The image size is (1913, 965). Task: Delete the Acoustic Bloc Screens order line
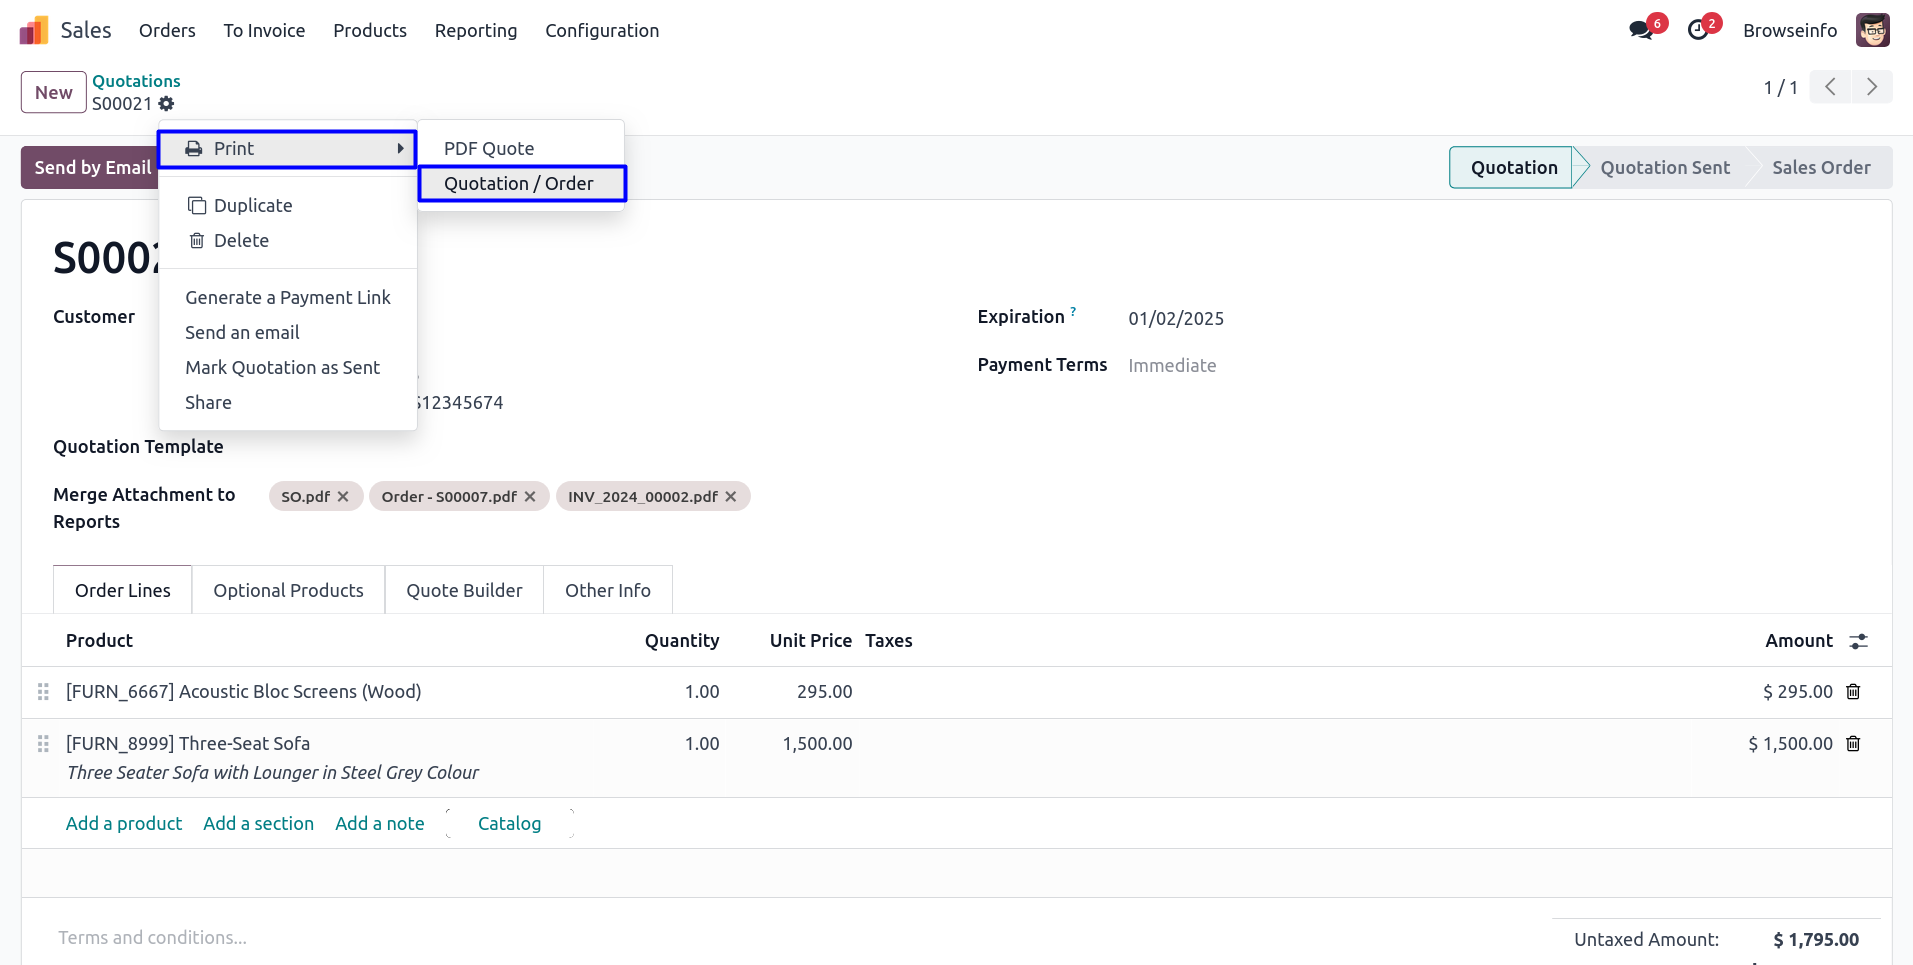tap(1853, 692)
